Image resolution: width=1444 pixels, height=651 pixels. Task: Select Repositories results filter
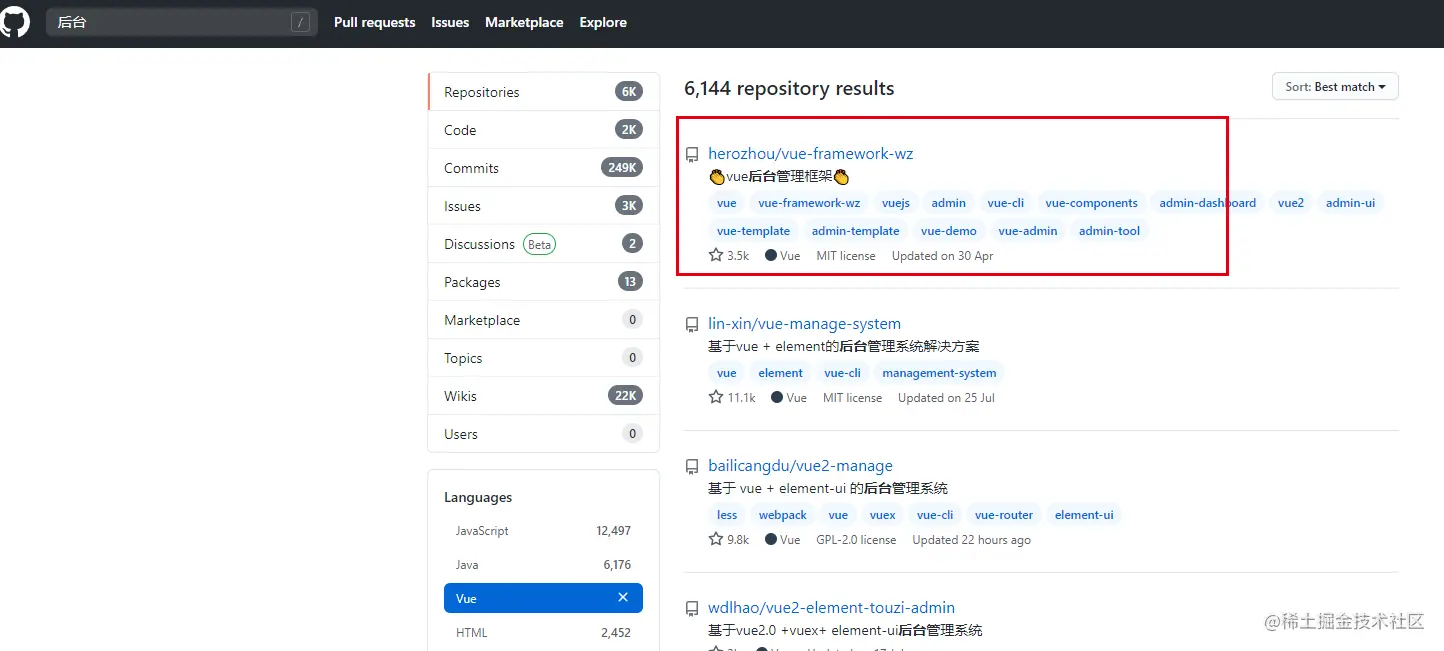[543, 92]
